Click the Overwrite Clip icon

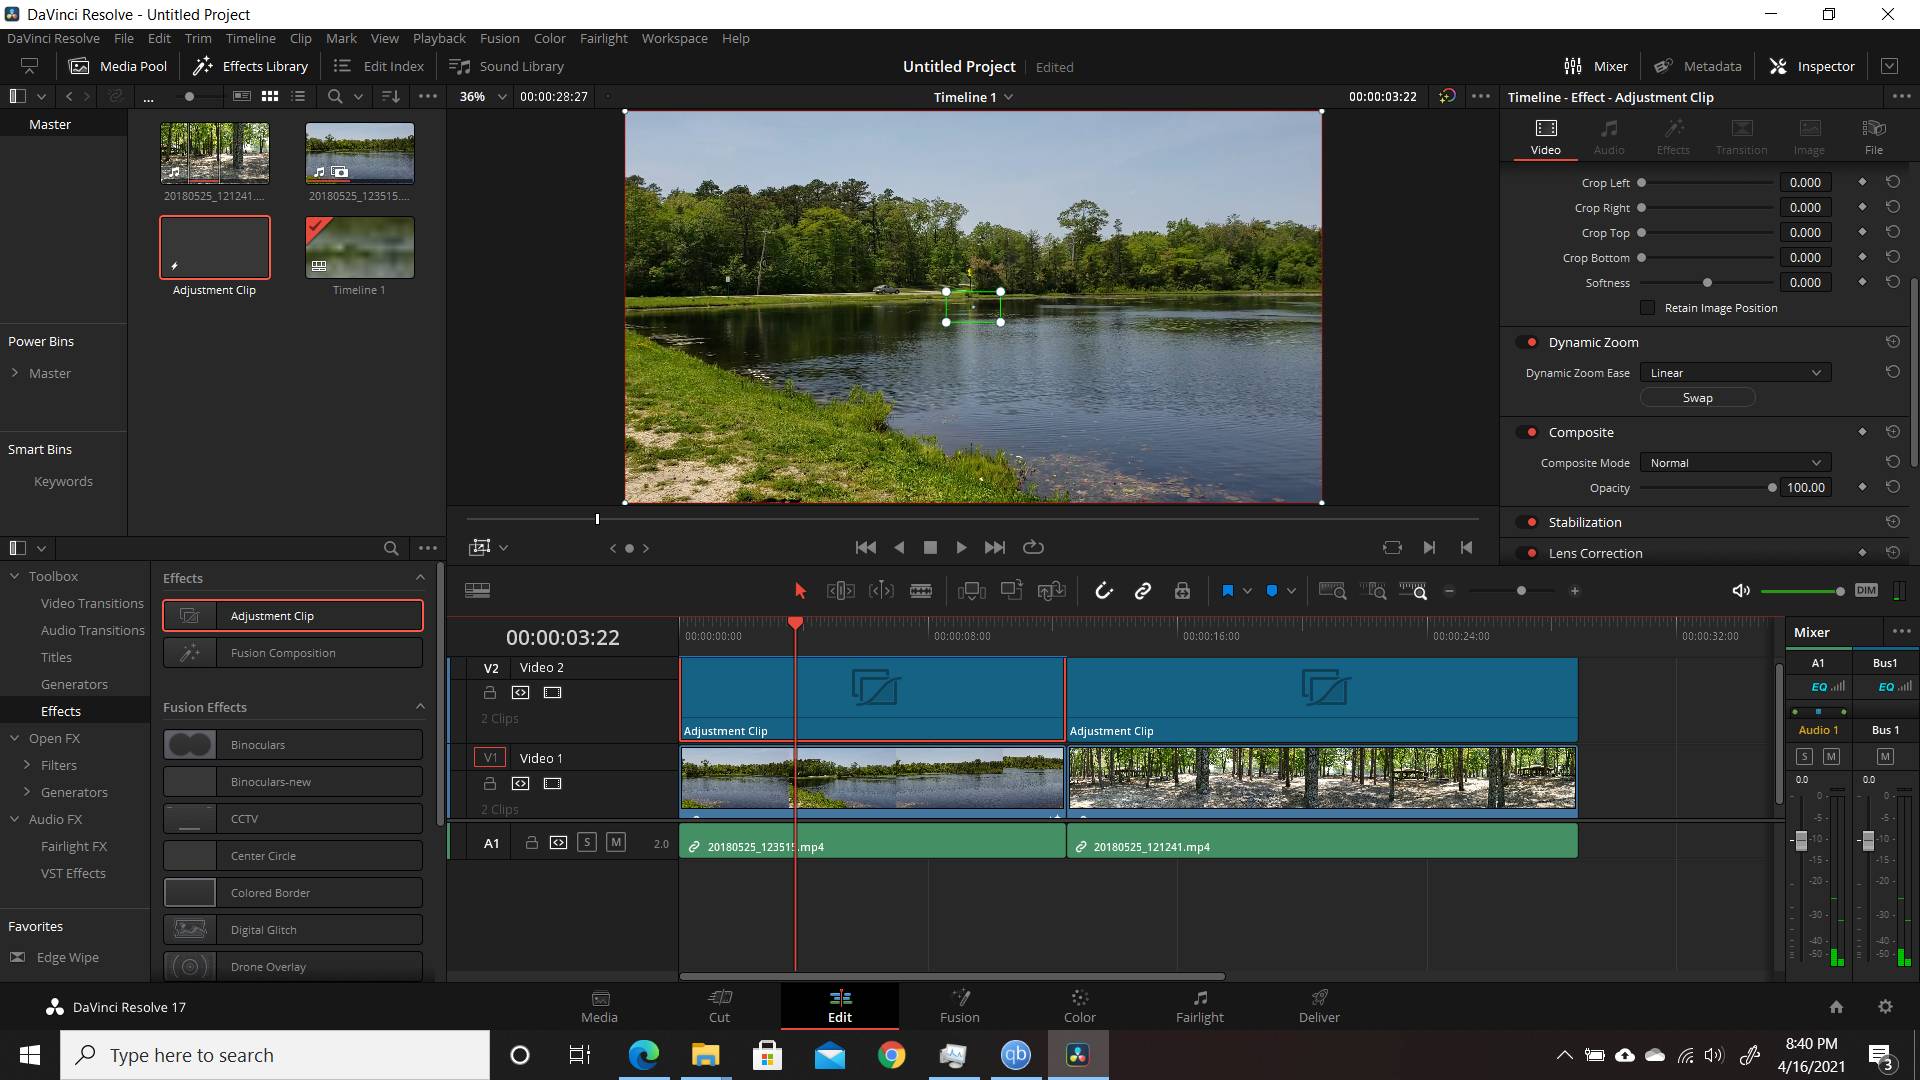point(1011,591)
